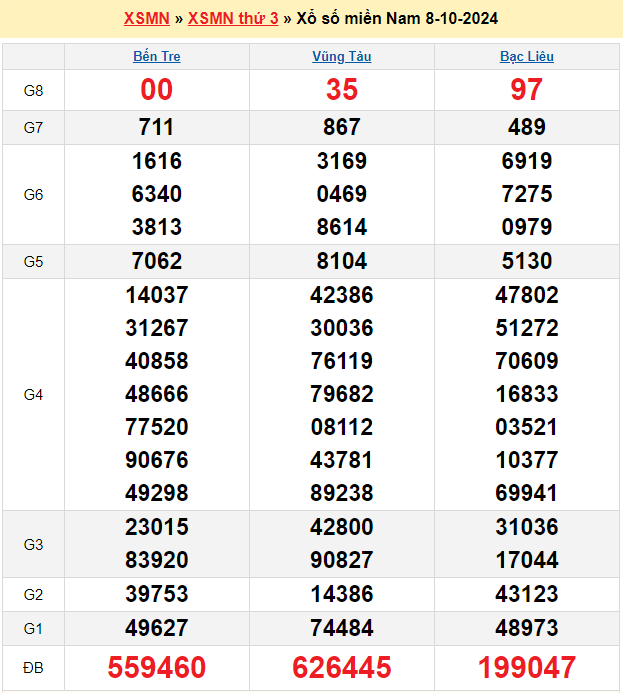Image resolution: width=623 pixels, height=693 pixels.
Task: Click the red G8 number 00
Action: pos(157,90)
